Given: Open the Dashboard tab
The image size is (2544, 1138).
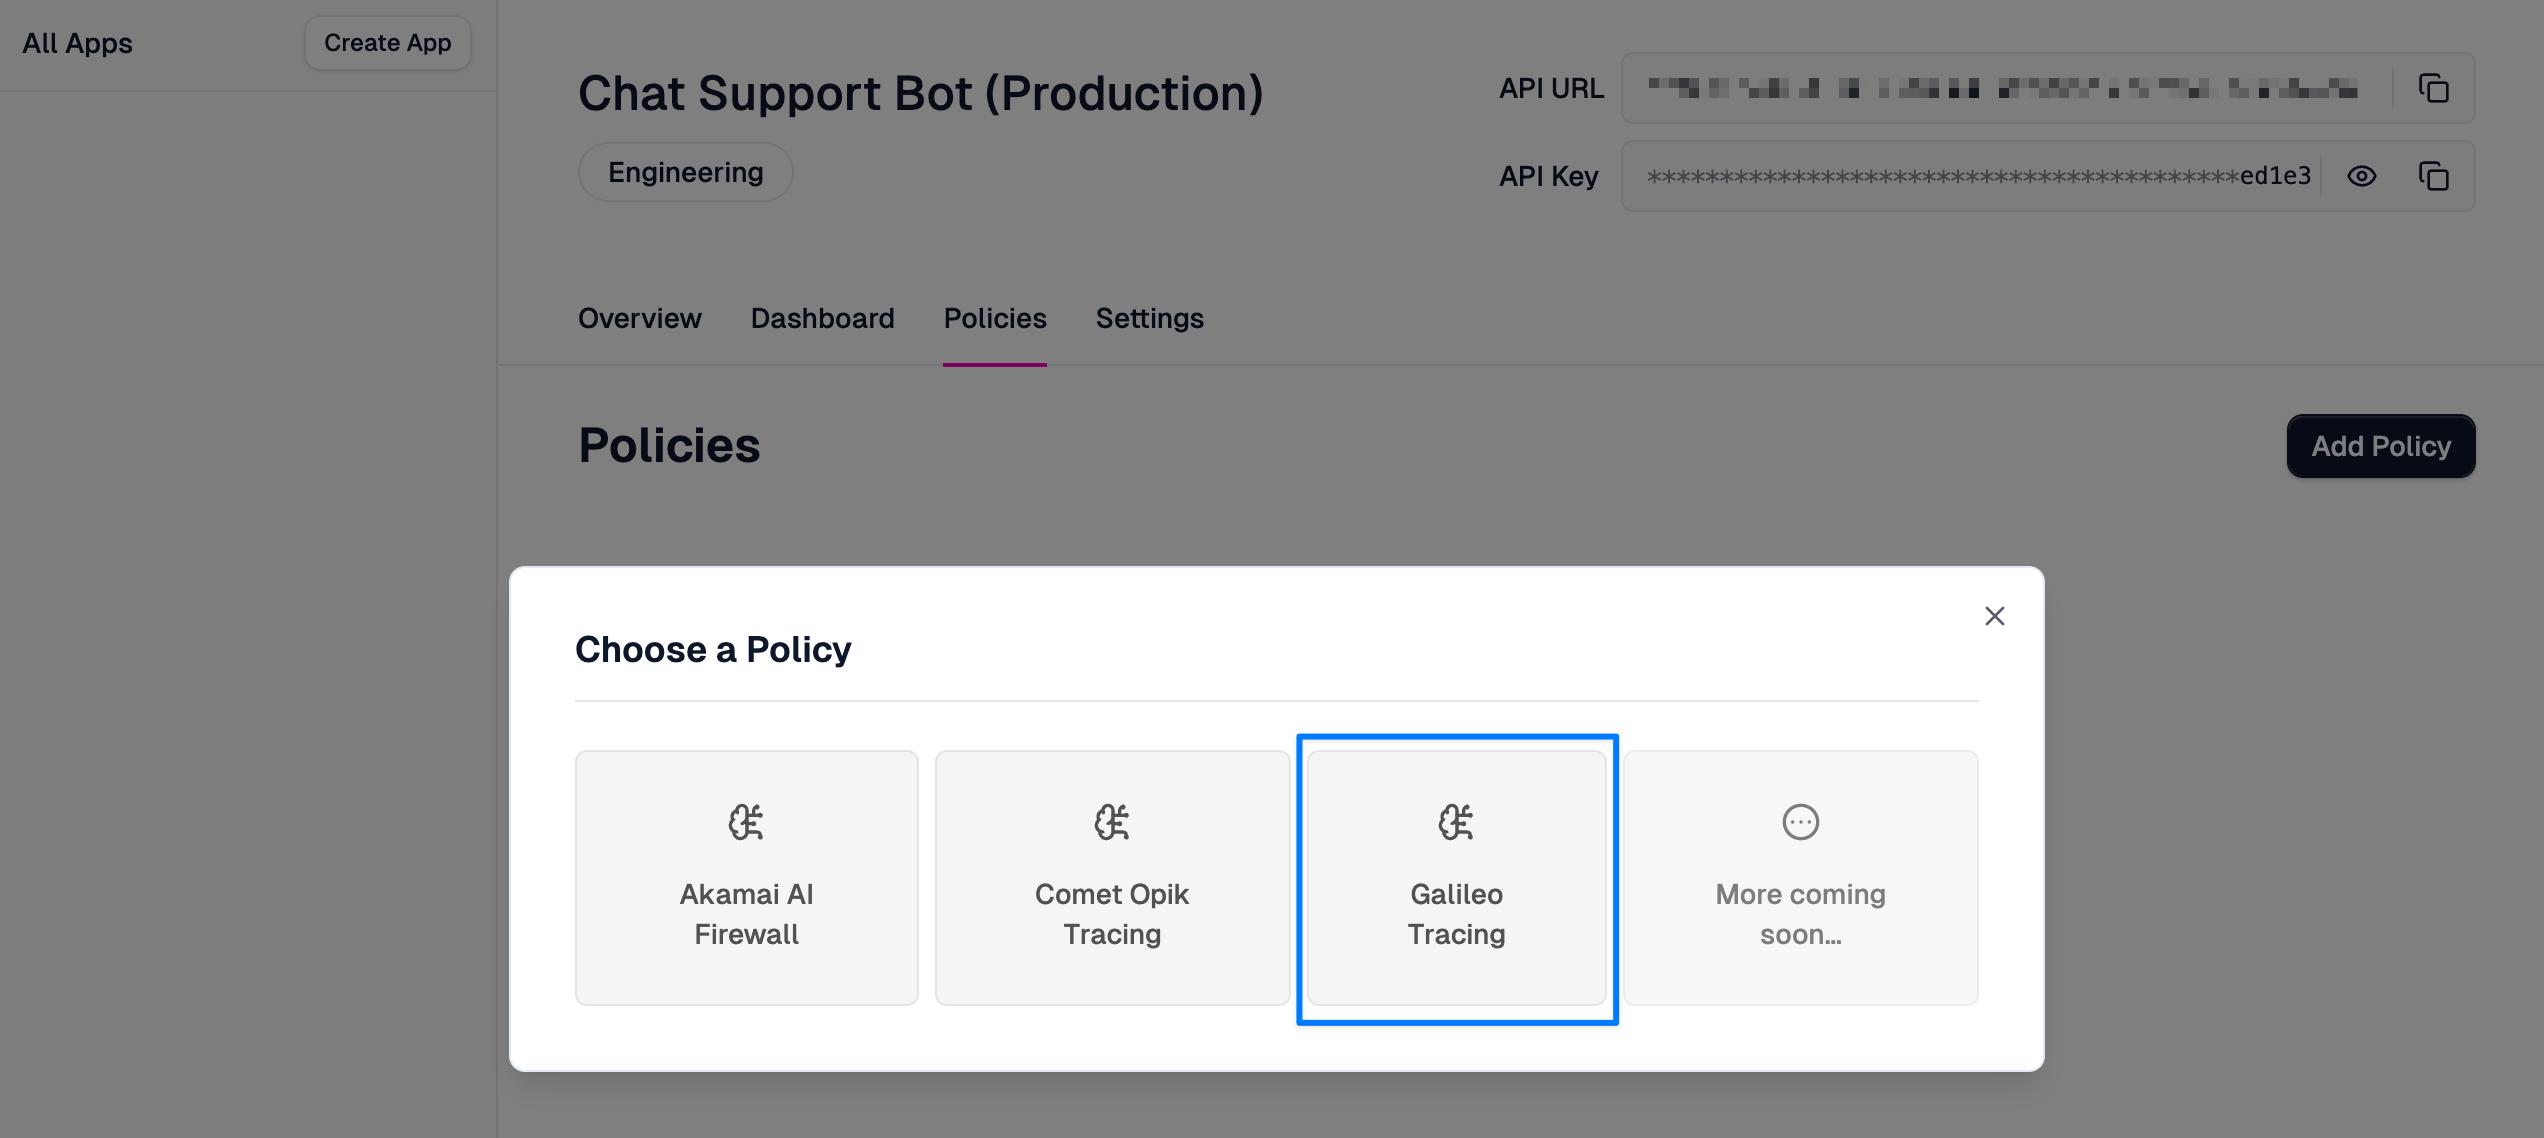Looking at the screenshot, I should [x=822, y=318].
